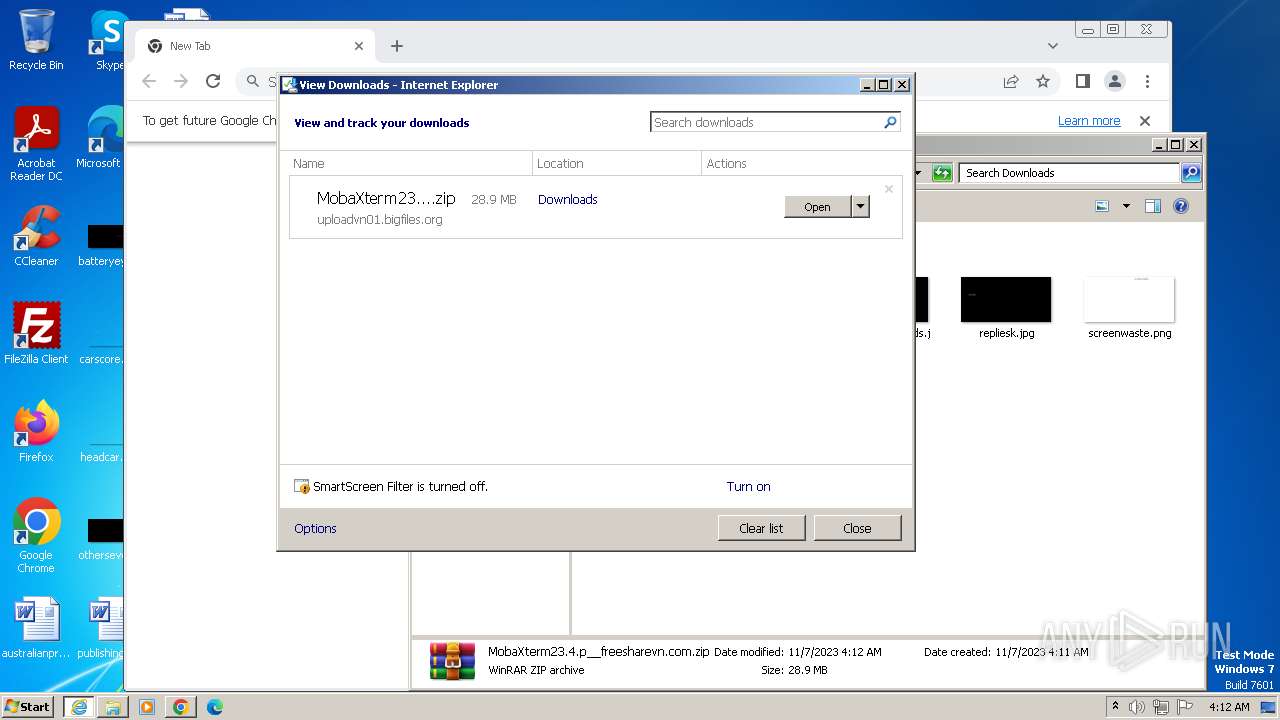Open Chrome from the taskbar

point(180,707)
